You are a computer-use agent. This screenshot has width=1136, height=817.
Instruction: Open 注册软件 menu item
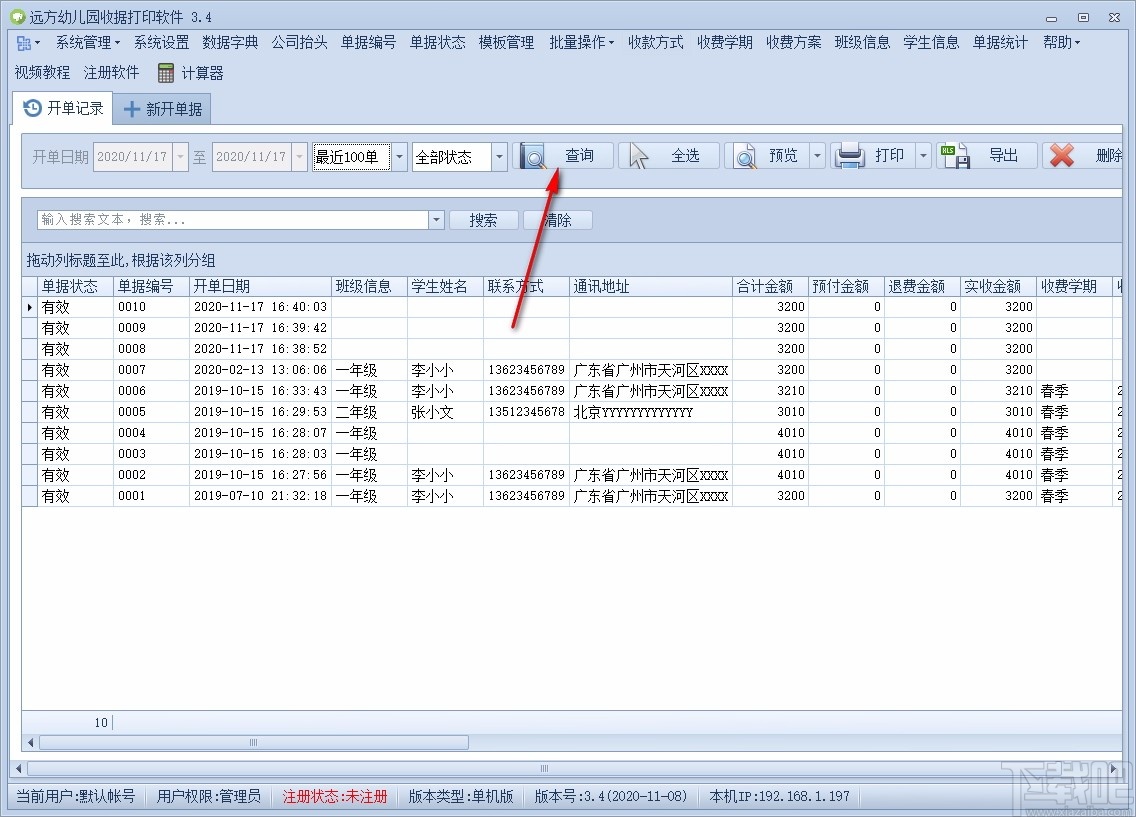(111, 72)
